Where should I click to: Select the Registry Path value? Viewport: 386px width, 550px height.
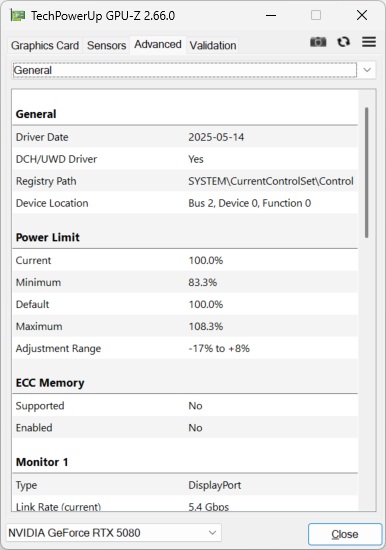[271, 181]
